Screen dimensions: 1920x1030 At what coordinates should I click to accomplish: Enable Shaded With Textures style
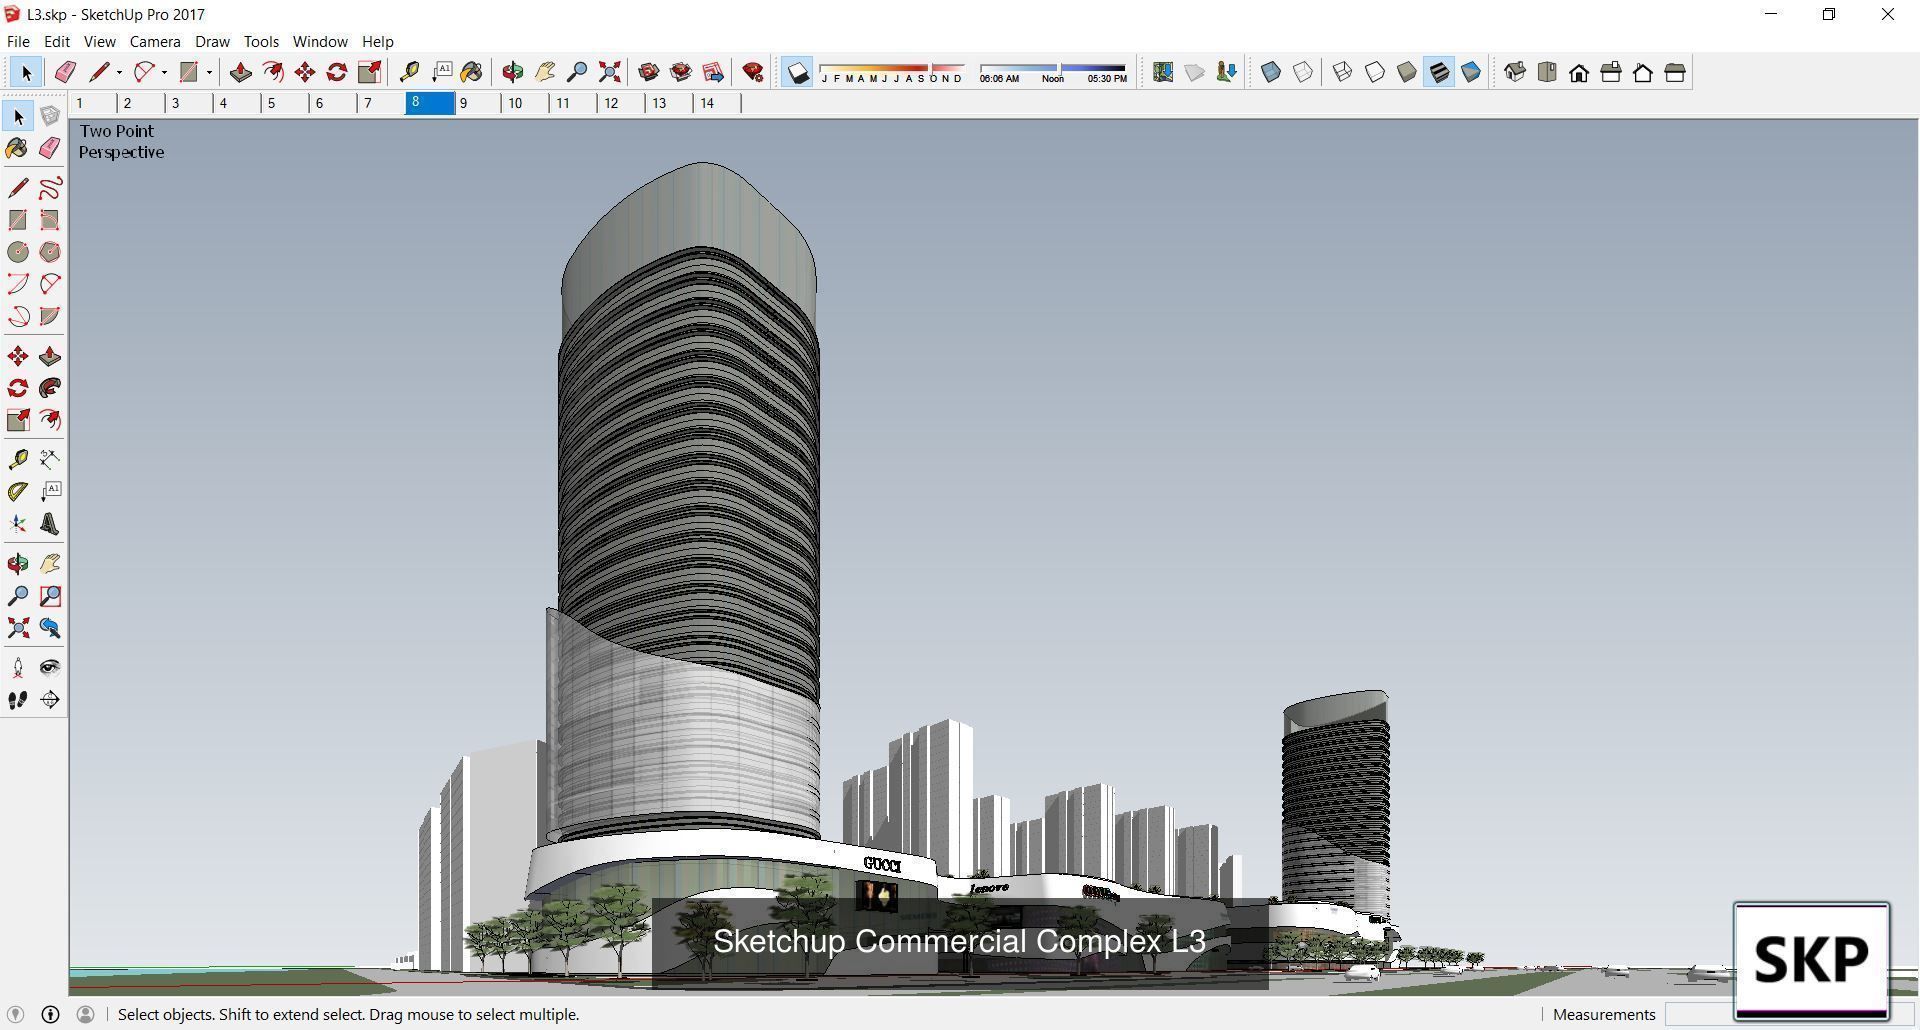pos(1439,72)
